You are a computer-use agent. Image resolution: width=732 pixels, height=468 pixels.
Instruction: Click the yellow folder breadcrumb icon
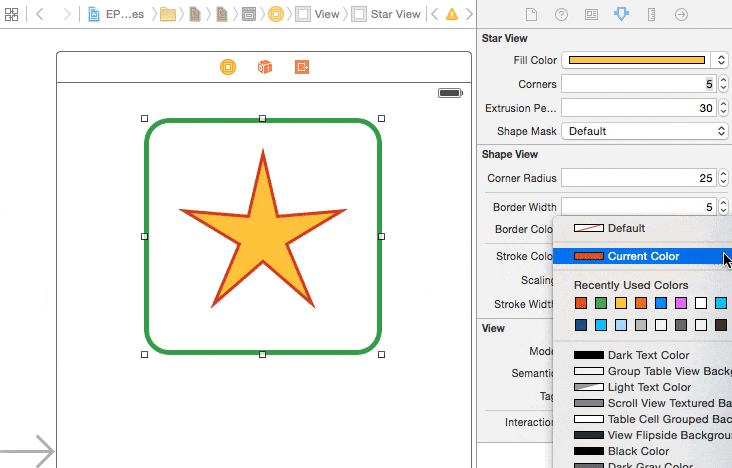pyautogui.click(x=168, y=14)
